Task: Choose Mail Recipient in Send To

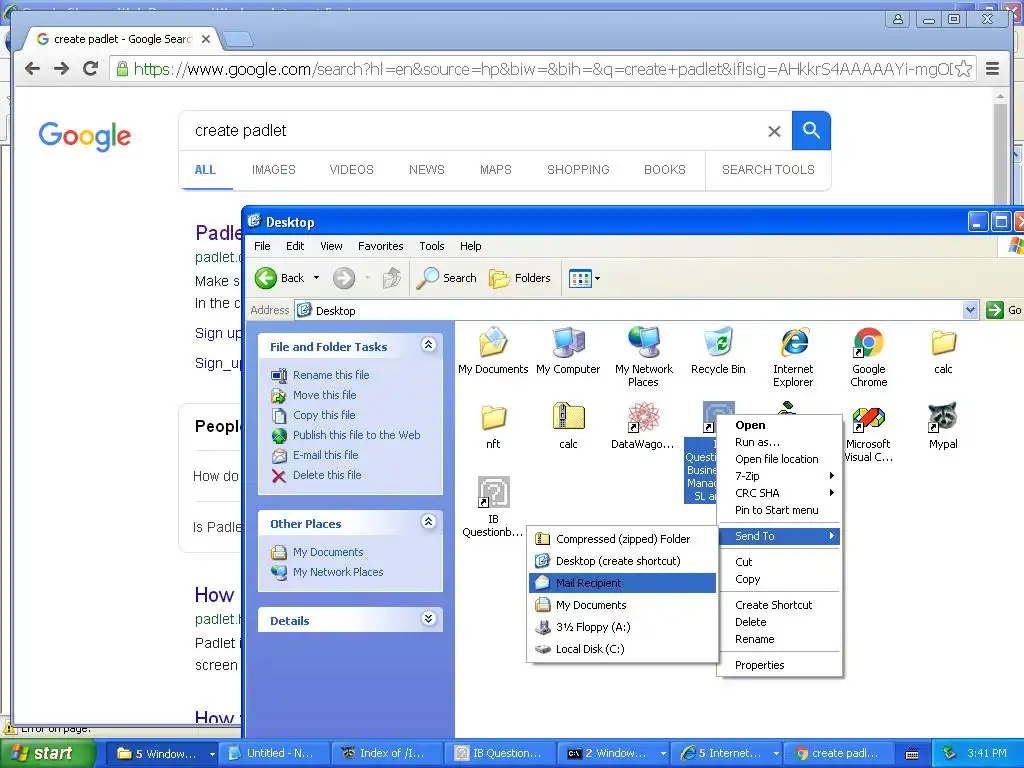Action: pos(622,583)
